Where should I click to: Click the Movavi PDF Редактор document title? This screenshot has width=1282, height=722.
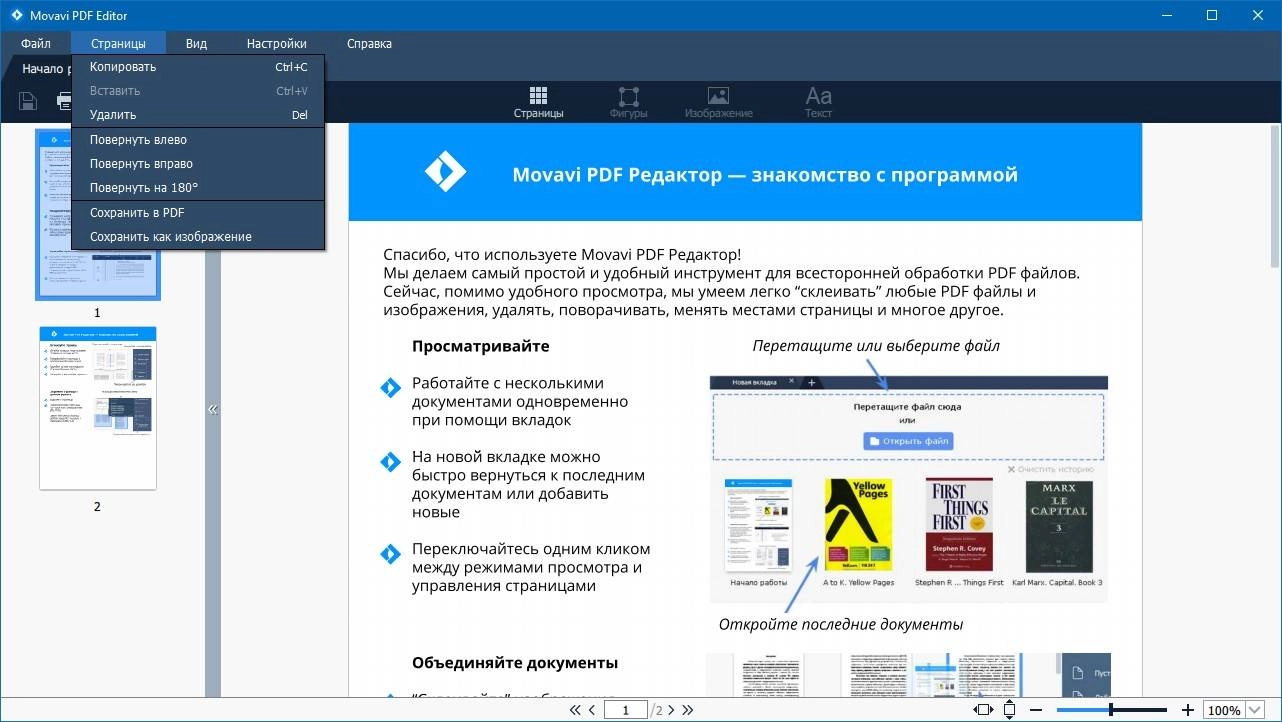[765, 175]
